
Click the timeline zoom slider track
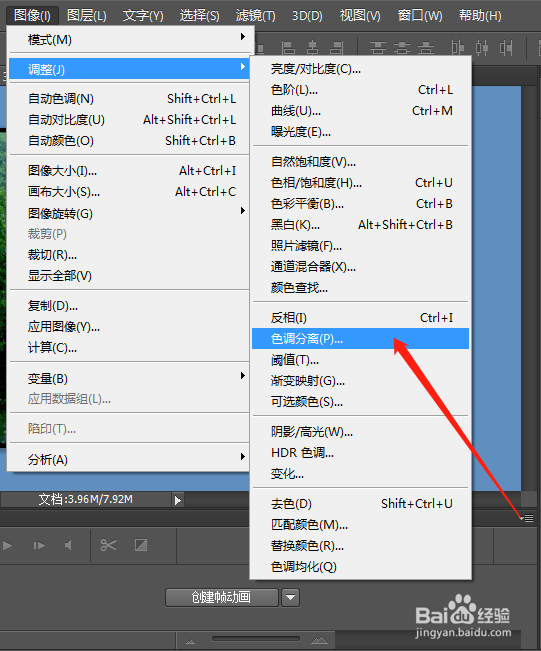click(x=256, y=639)
